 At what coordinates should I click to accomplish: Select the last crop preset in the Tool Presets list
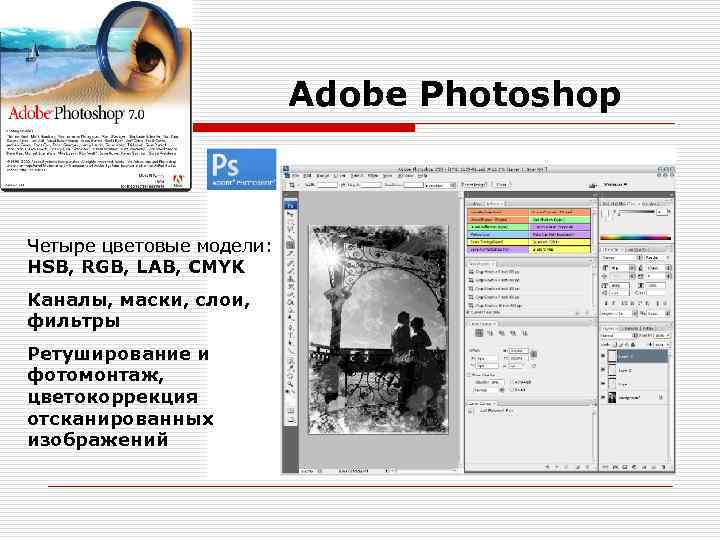coord(495,306)
